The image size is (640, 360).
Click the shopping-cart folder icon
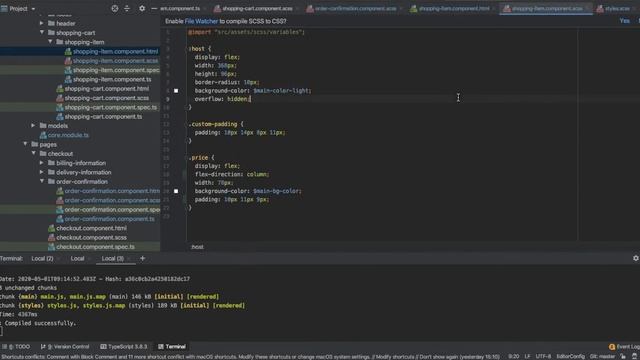click(51, 32)
